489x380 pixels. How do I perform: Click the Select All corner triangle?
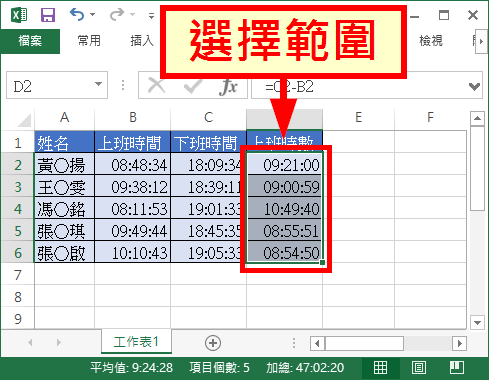24,120
